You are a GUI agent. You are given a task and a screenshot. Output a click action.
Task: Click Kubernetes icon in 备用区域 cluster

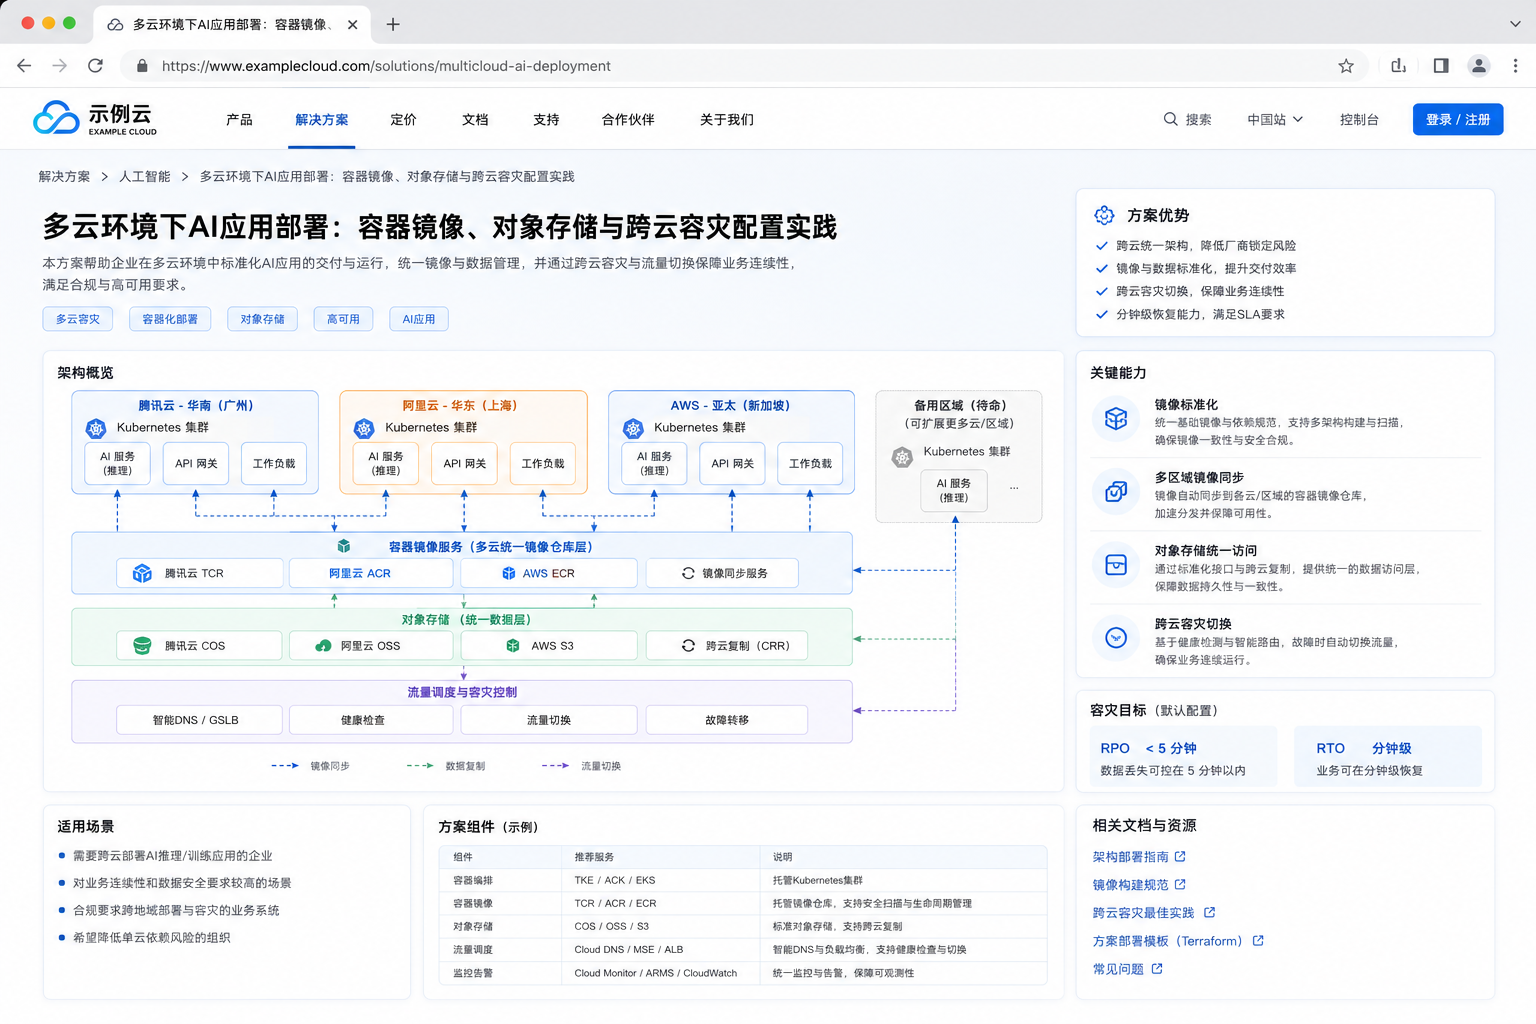[x=902, y=457]
